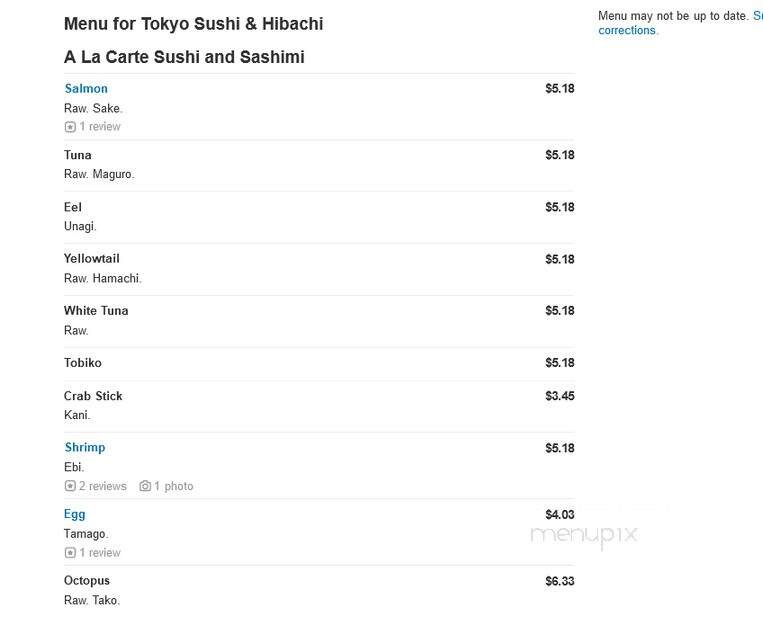Open the "2 reviews" link for Shrimp
Image resolution: width=763 pixels, height=617 pixels.
[103, 487]
